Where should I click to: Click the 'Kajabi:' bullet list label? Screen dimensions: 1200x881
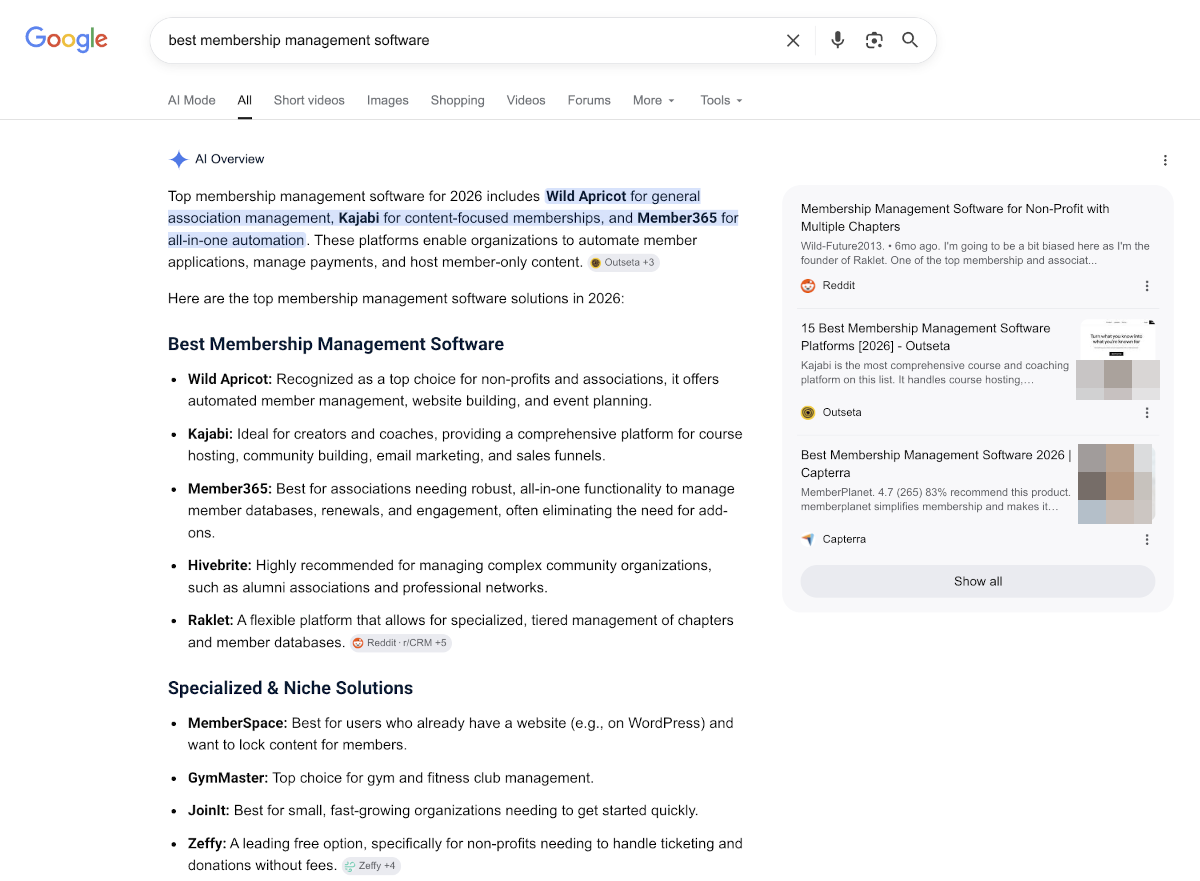coord(211,434)
